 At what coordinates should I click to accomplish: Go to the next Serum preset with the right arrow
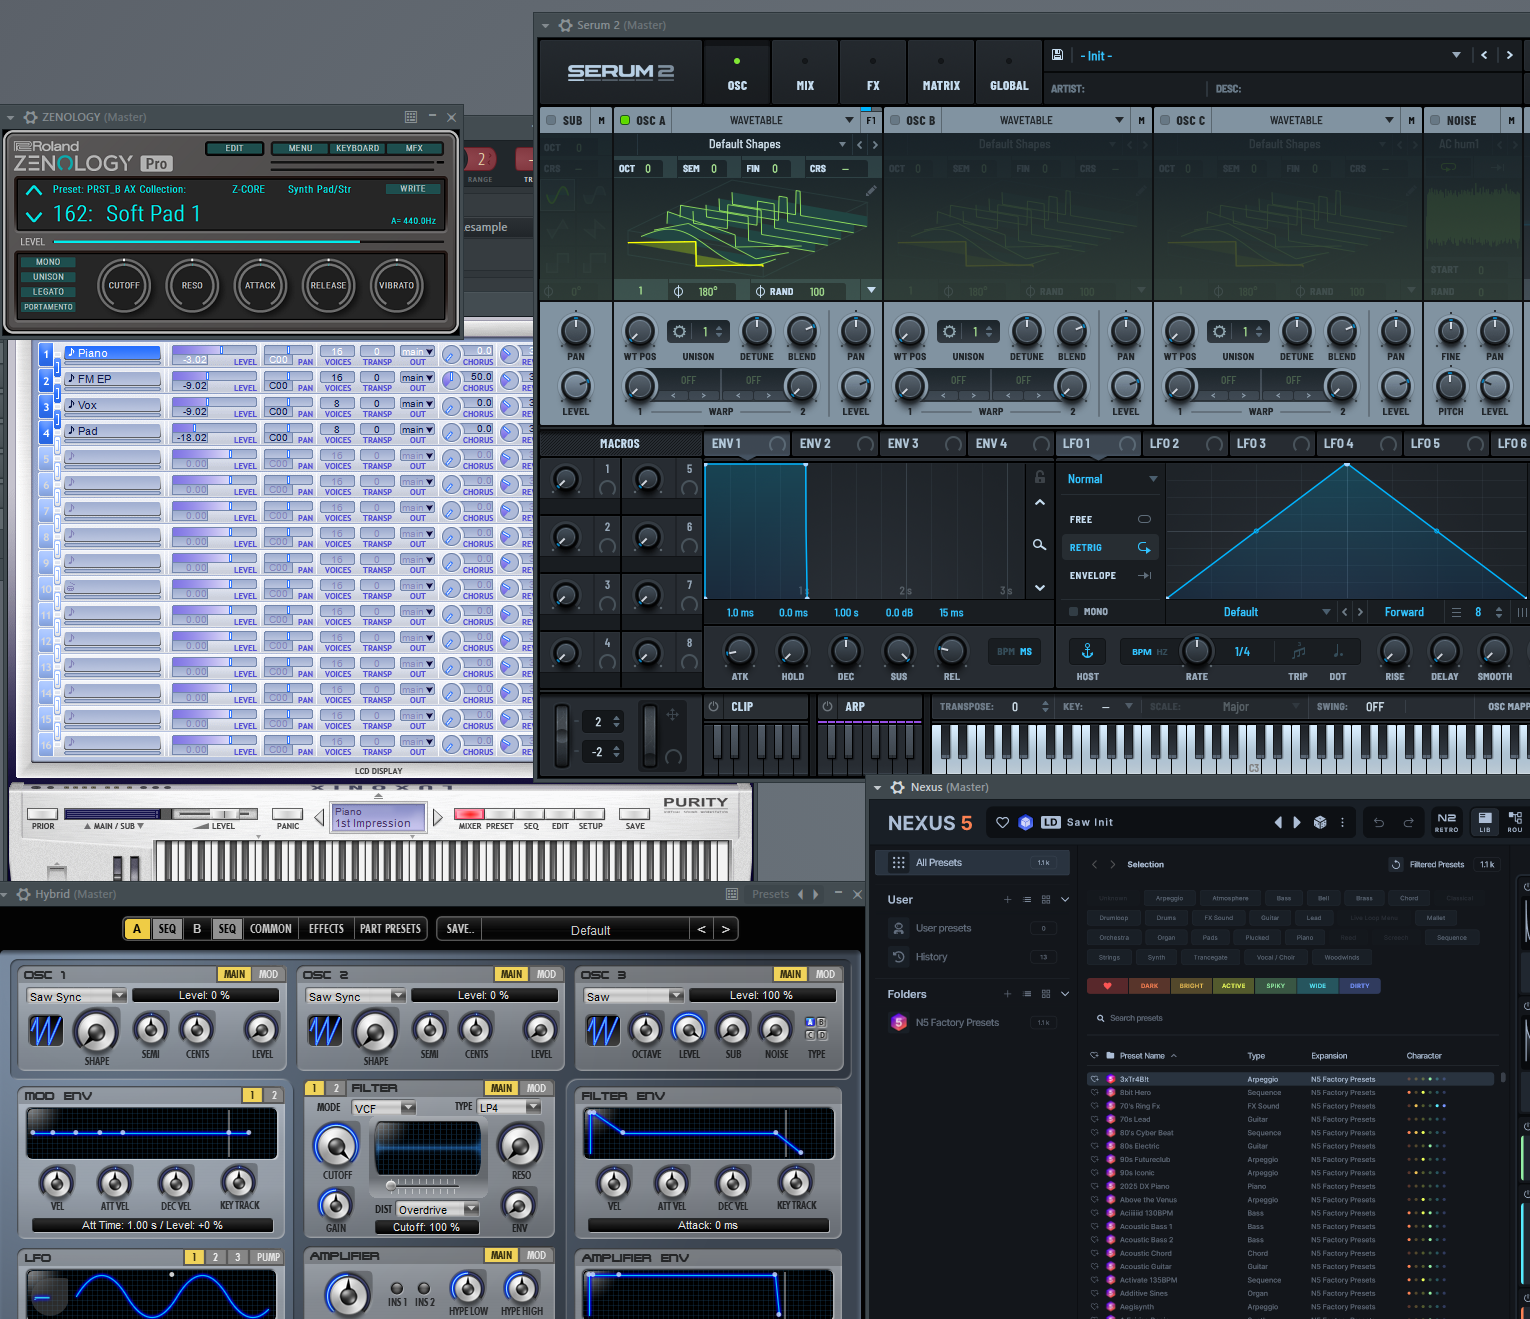tap(1510, 55)
